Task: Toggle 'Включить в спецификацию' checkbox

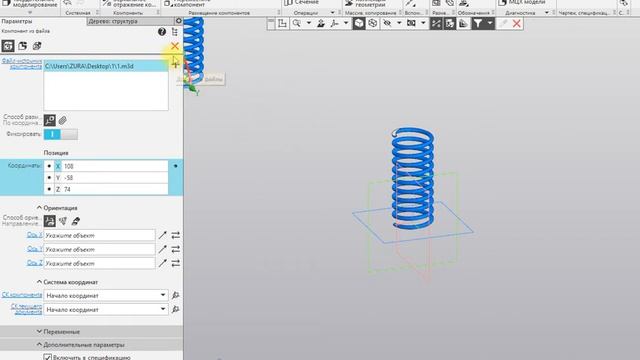Action: pyautogui.click(x=47, y=357)
